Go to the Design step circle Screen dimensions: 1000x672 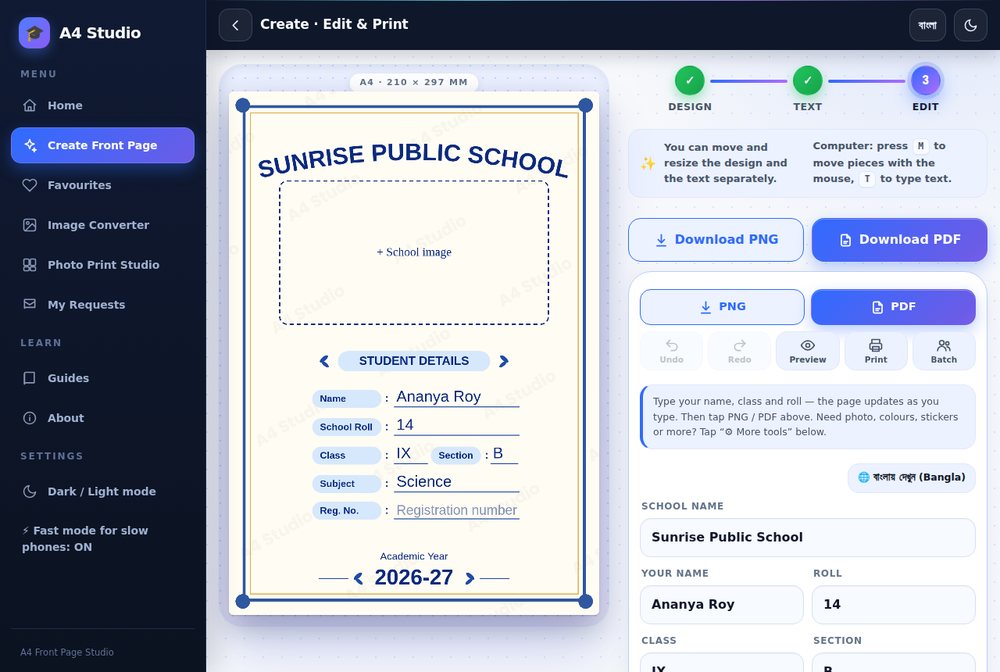pyautogui.click(x=689, y=80)
